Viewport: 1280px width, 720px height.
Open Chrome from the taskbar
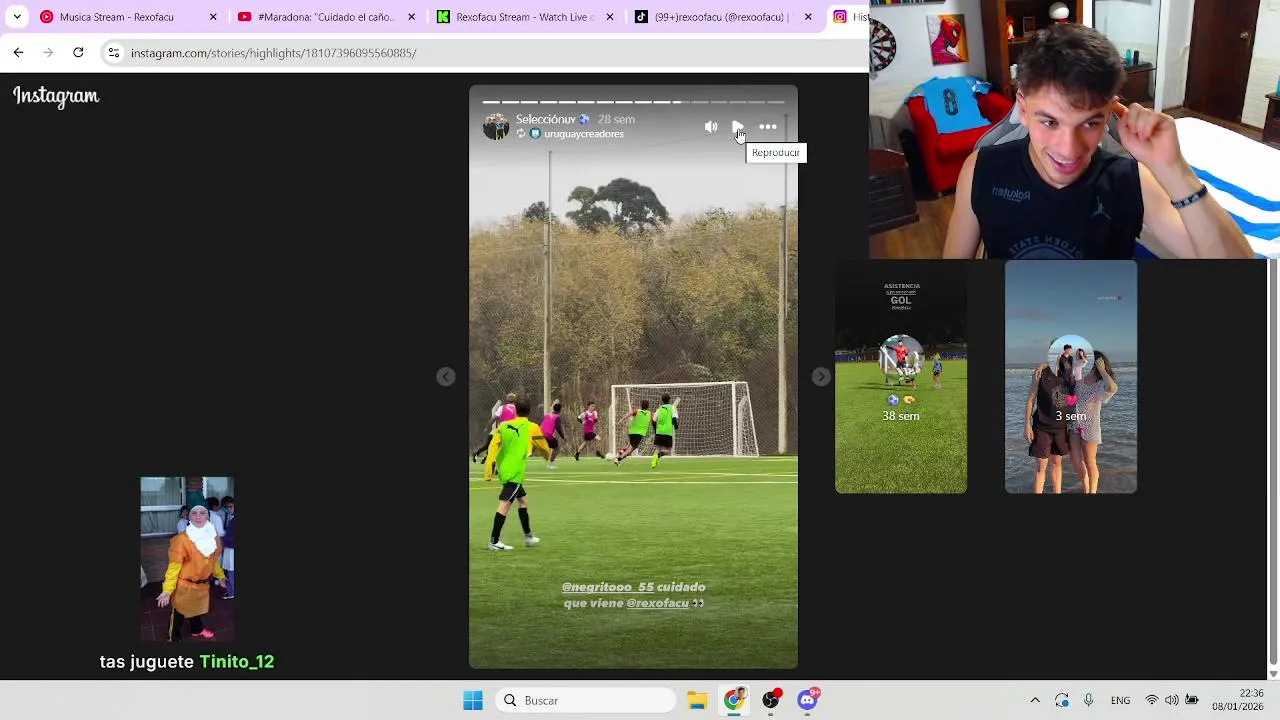point(734,700)
